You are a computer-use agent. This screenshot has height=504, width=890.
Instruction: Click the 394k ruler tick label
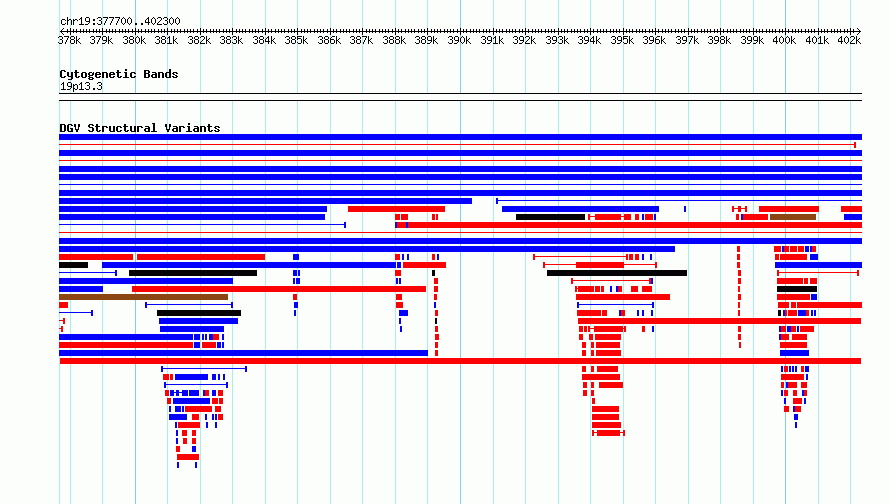tap(589, 40)
